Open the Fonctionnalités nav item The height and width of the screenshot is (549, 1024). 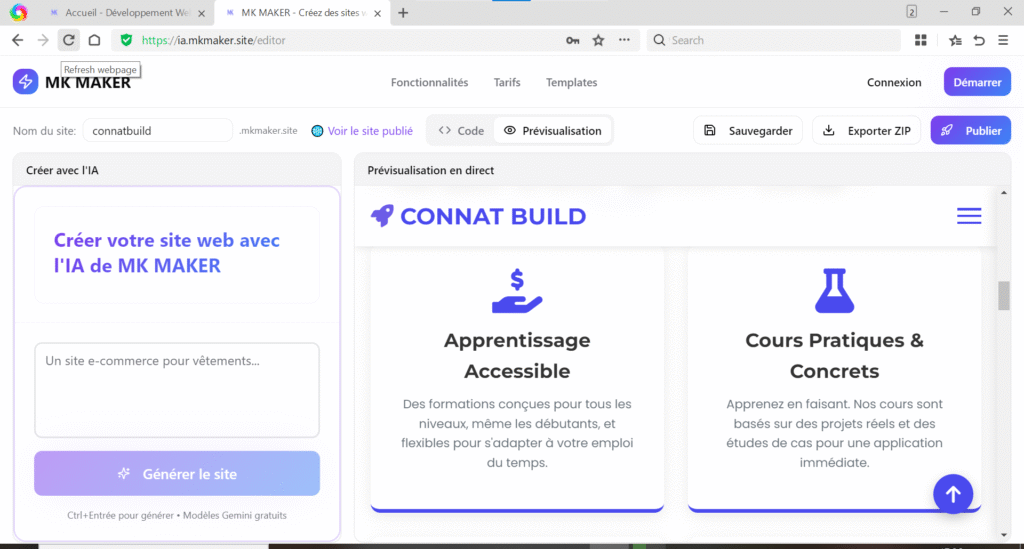pyautogui.click(x=429, y=83)
